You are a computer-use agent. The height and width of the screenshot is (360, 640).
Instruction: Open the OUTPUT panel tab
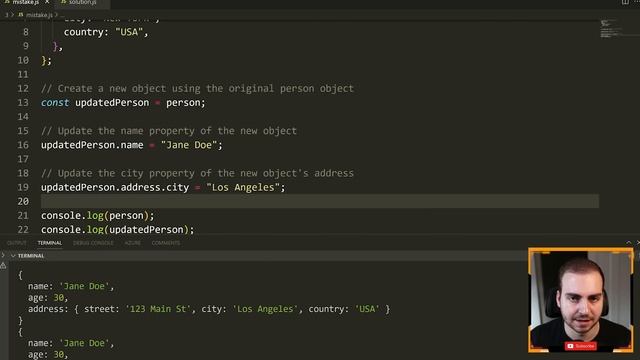(17, 243)
